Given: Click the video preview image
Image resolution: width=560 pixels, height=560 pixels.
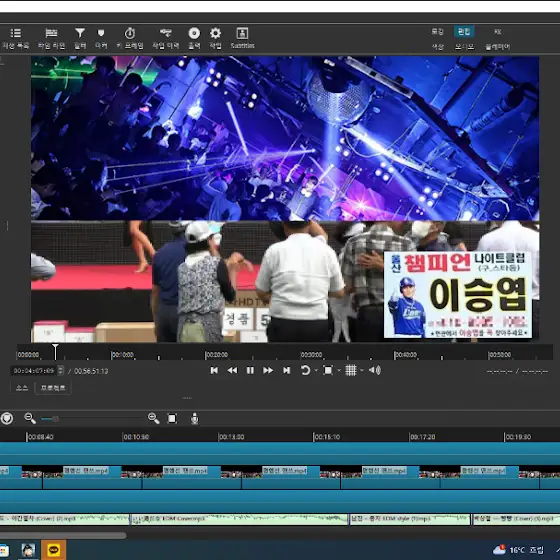Looking at the screenshot, I should tap(285, 199).
